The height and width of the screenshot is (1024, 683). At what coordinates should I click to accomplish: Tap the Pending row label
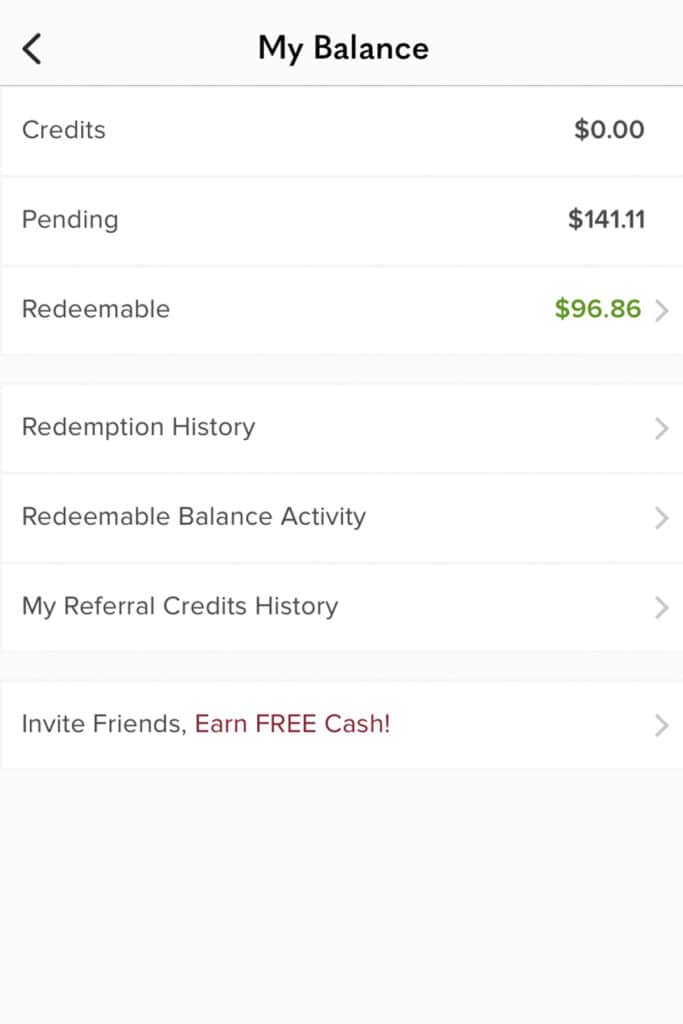[x=71, y=220]
